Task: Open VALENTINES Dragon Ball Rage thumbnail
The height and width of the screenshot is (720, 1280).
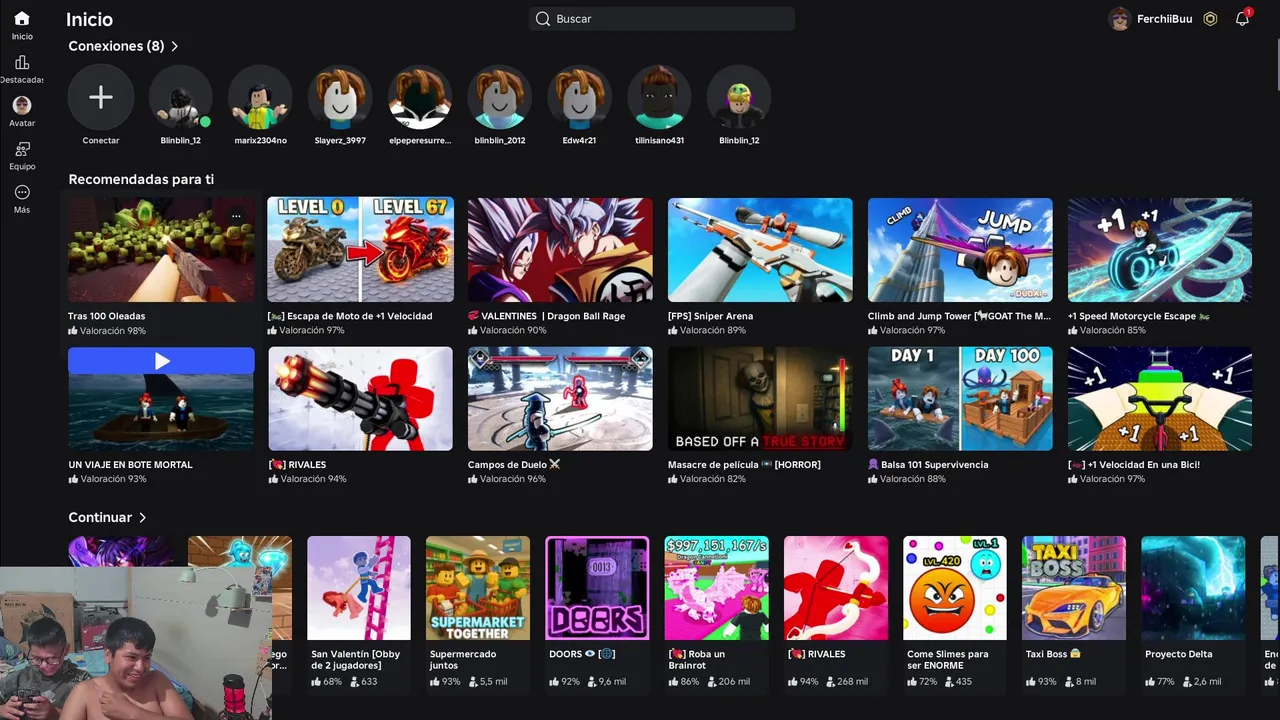Action: click(x=560, y=250)
